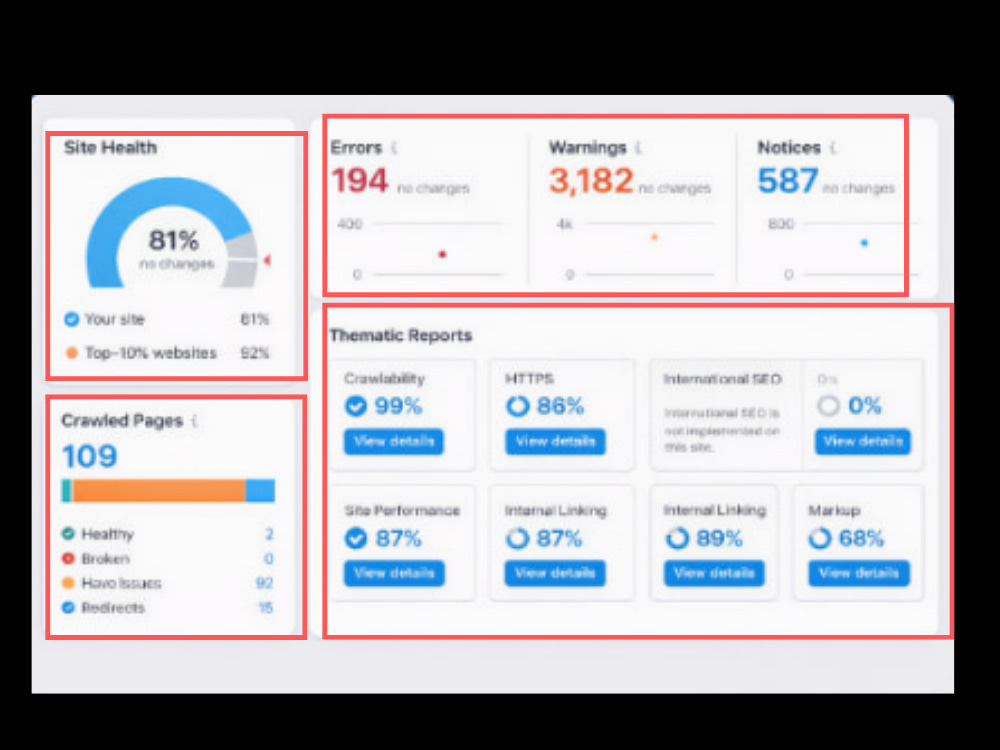Open View details for Internal Linking 89%
This screenshot has height=750, width=1000.
coord(714,573)
